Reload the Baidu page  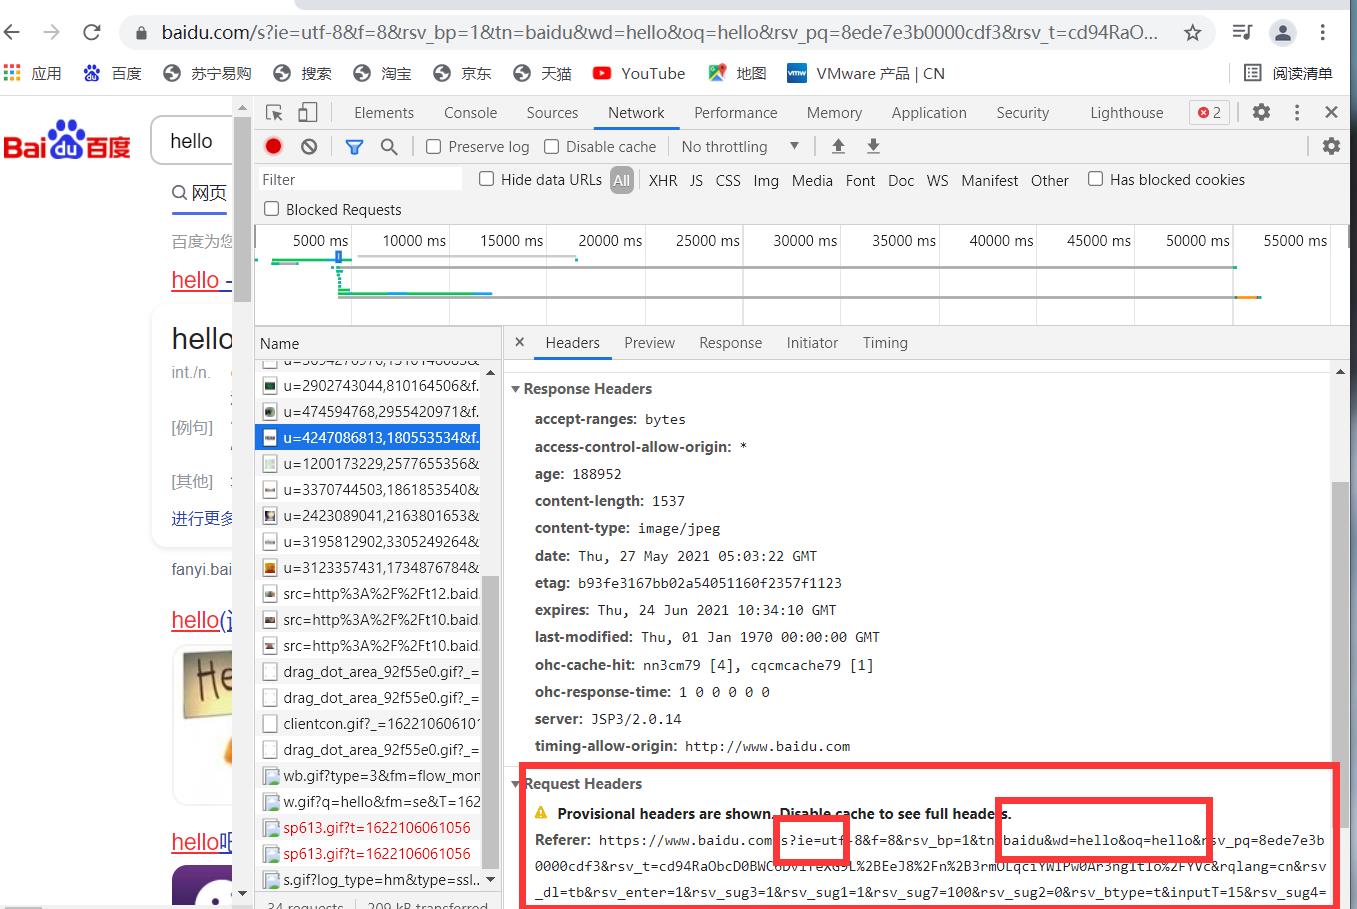(91, 32)
